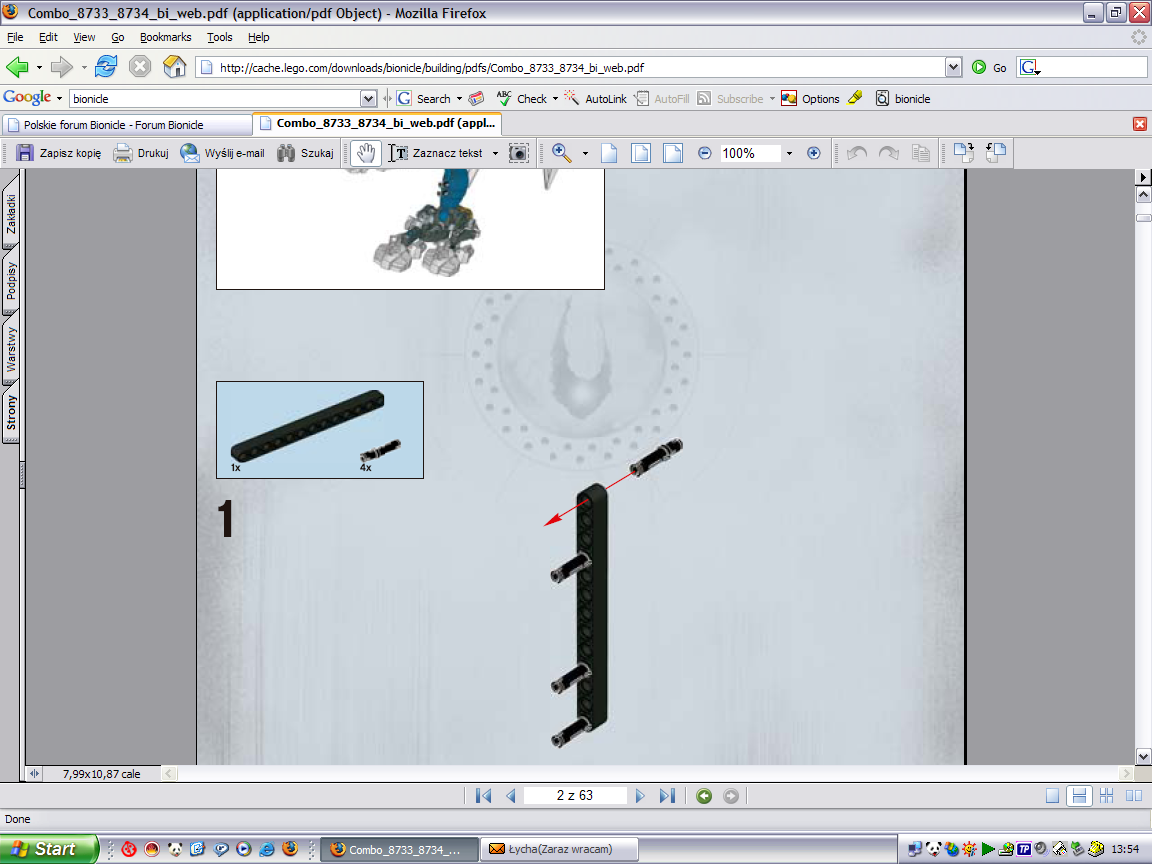Click AutoLink on Google toolbar
1152x864 pixels.
[x=595, y=98]
